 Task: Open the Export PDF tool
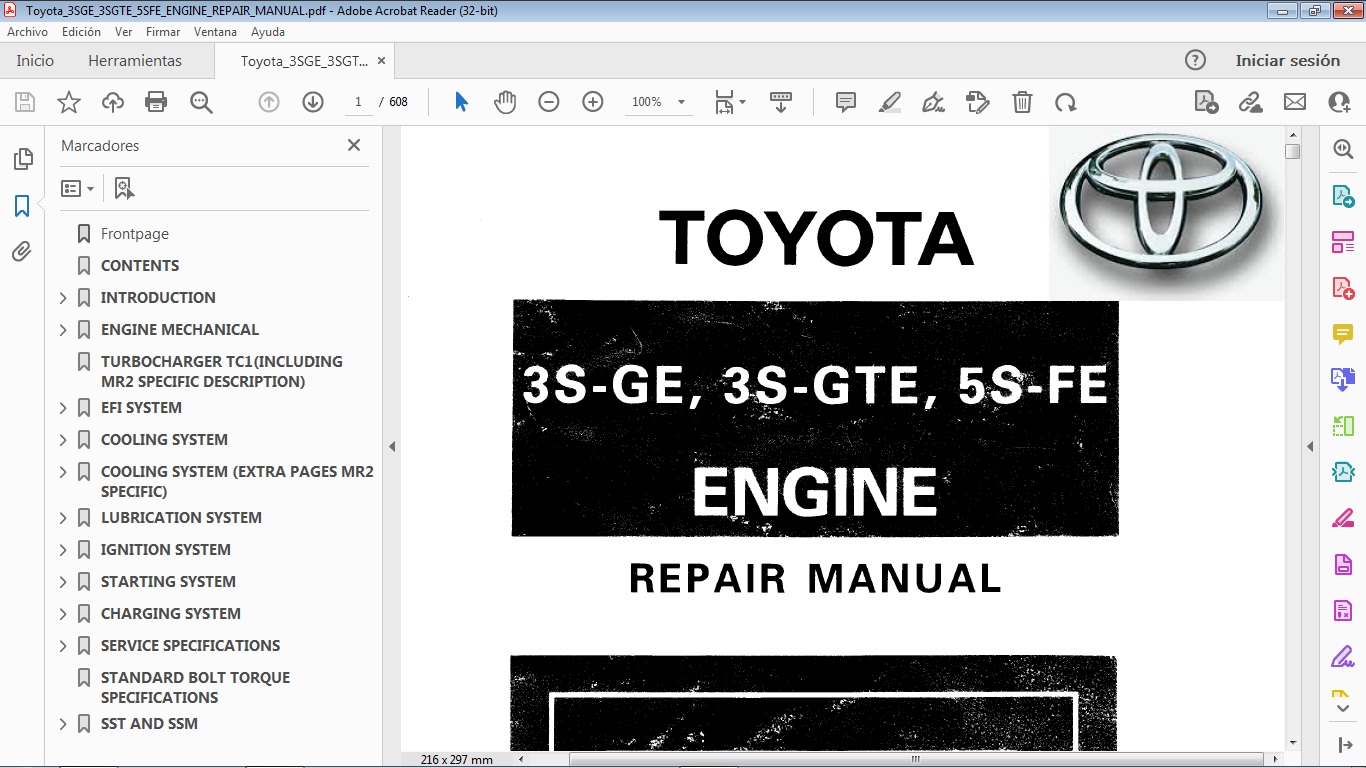pos(1343,195)
